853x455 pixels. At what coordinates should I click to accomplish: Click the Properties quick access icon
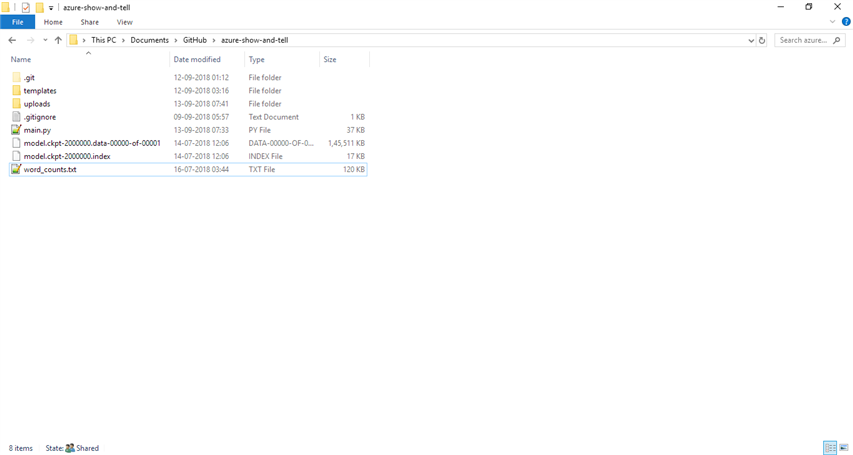[26, 8]
